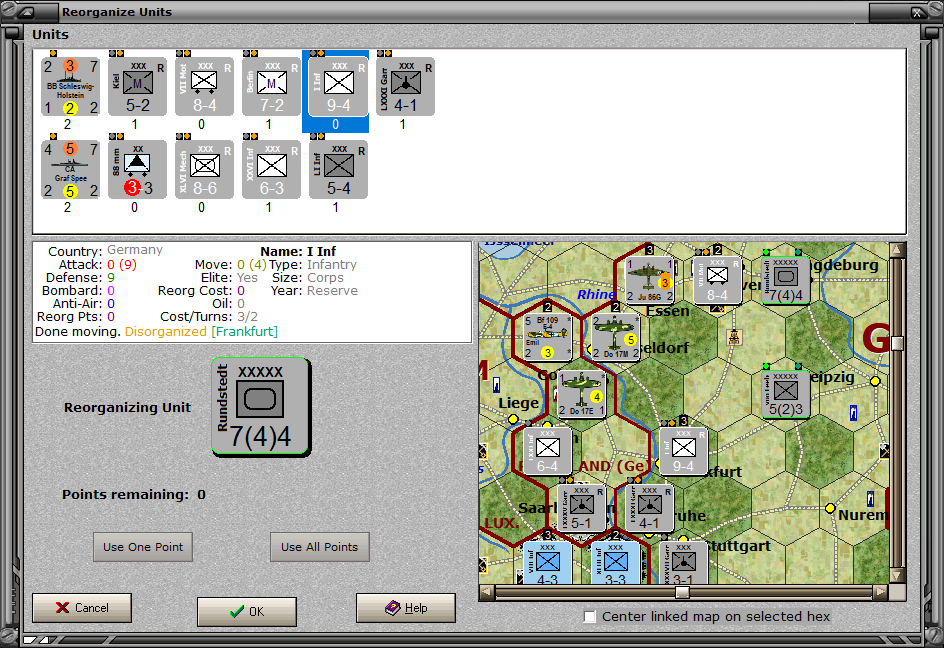Click Rundstedt 7(4)4 HQ on the map
944x648 pixels.
[x=785, y=280]
